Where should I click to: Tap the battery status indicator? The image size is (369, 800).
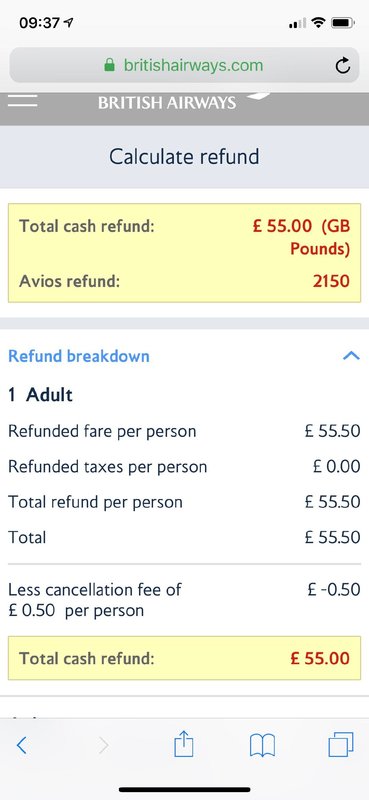click(342, 23)
